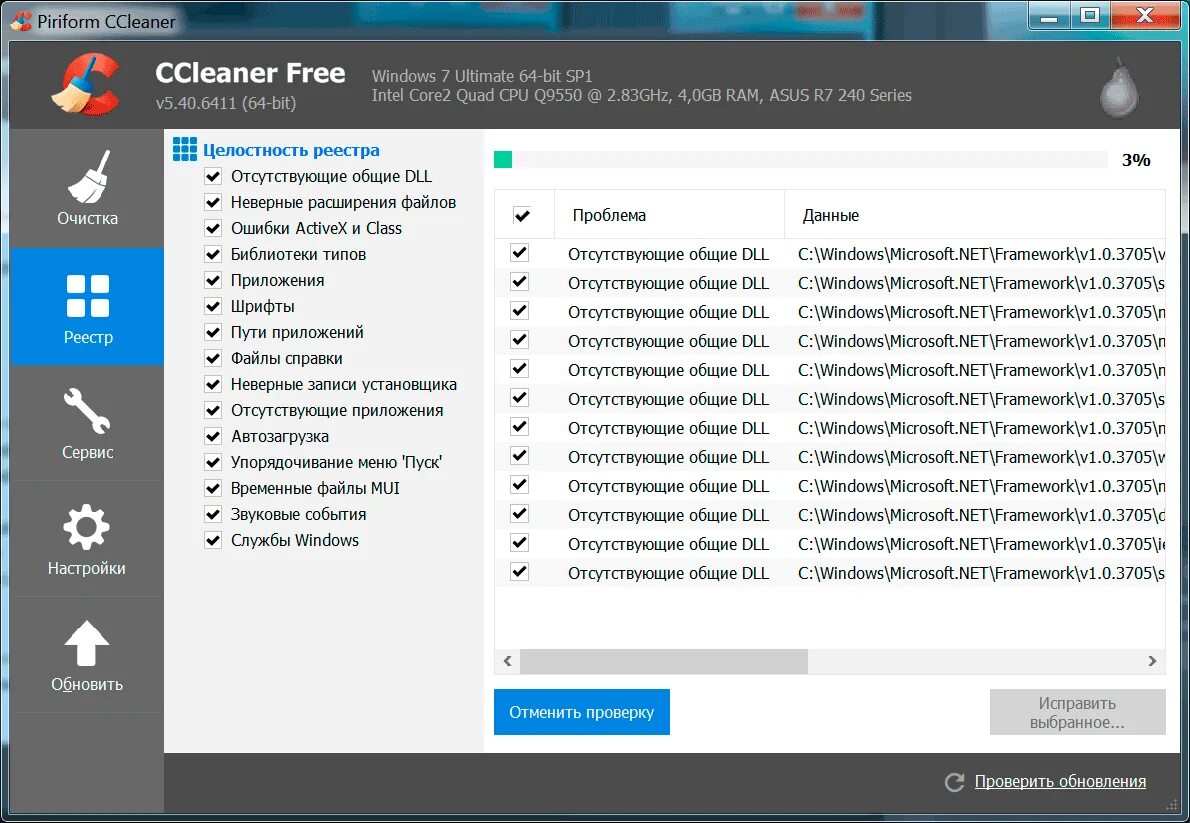Click the Данные column header

coord(975,216)
